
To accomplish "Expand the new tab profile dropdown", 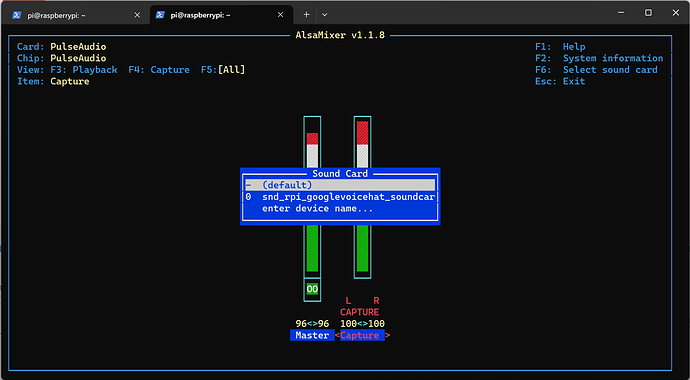I will click(325, 15).
